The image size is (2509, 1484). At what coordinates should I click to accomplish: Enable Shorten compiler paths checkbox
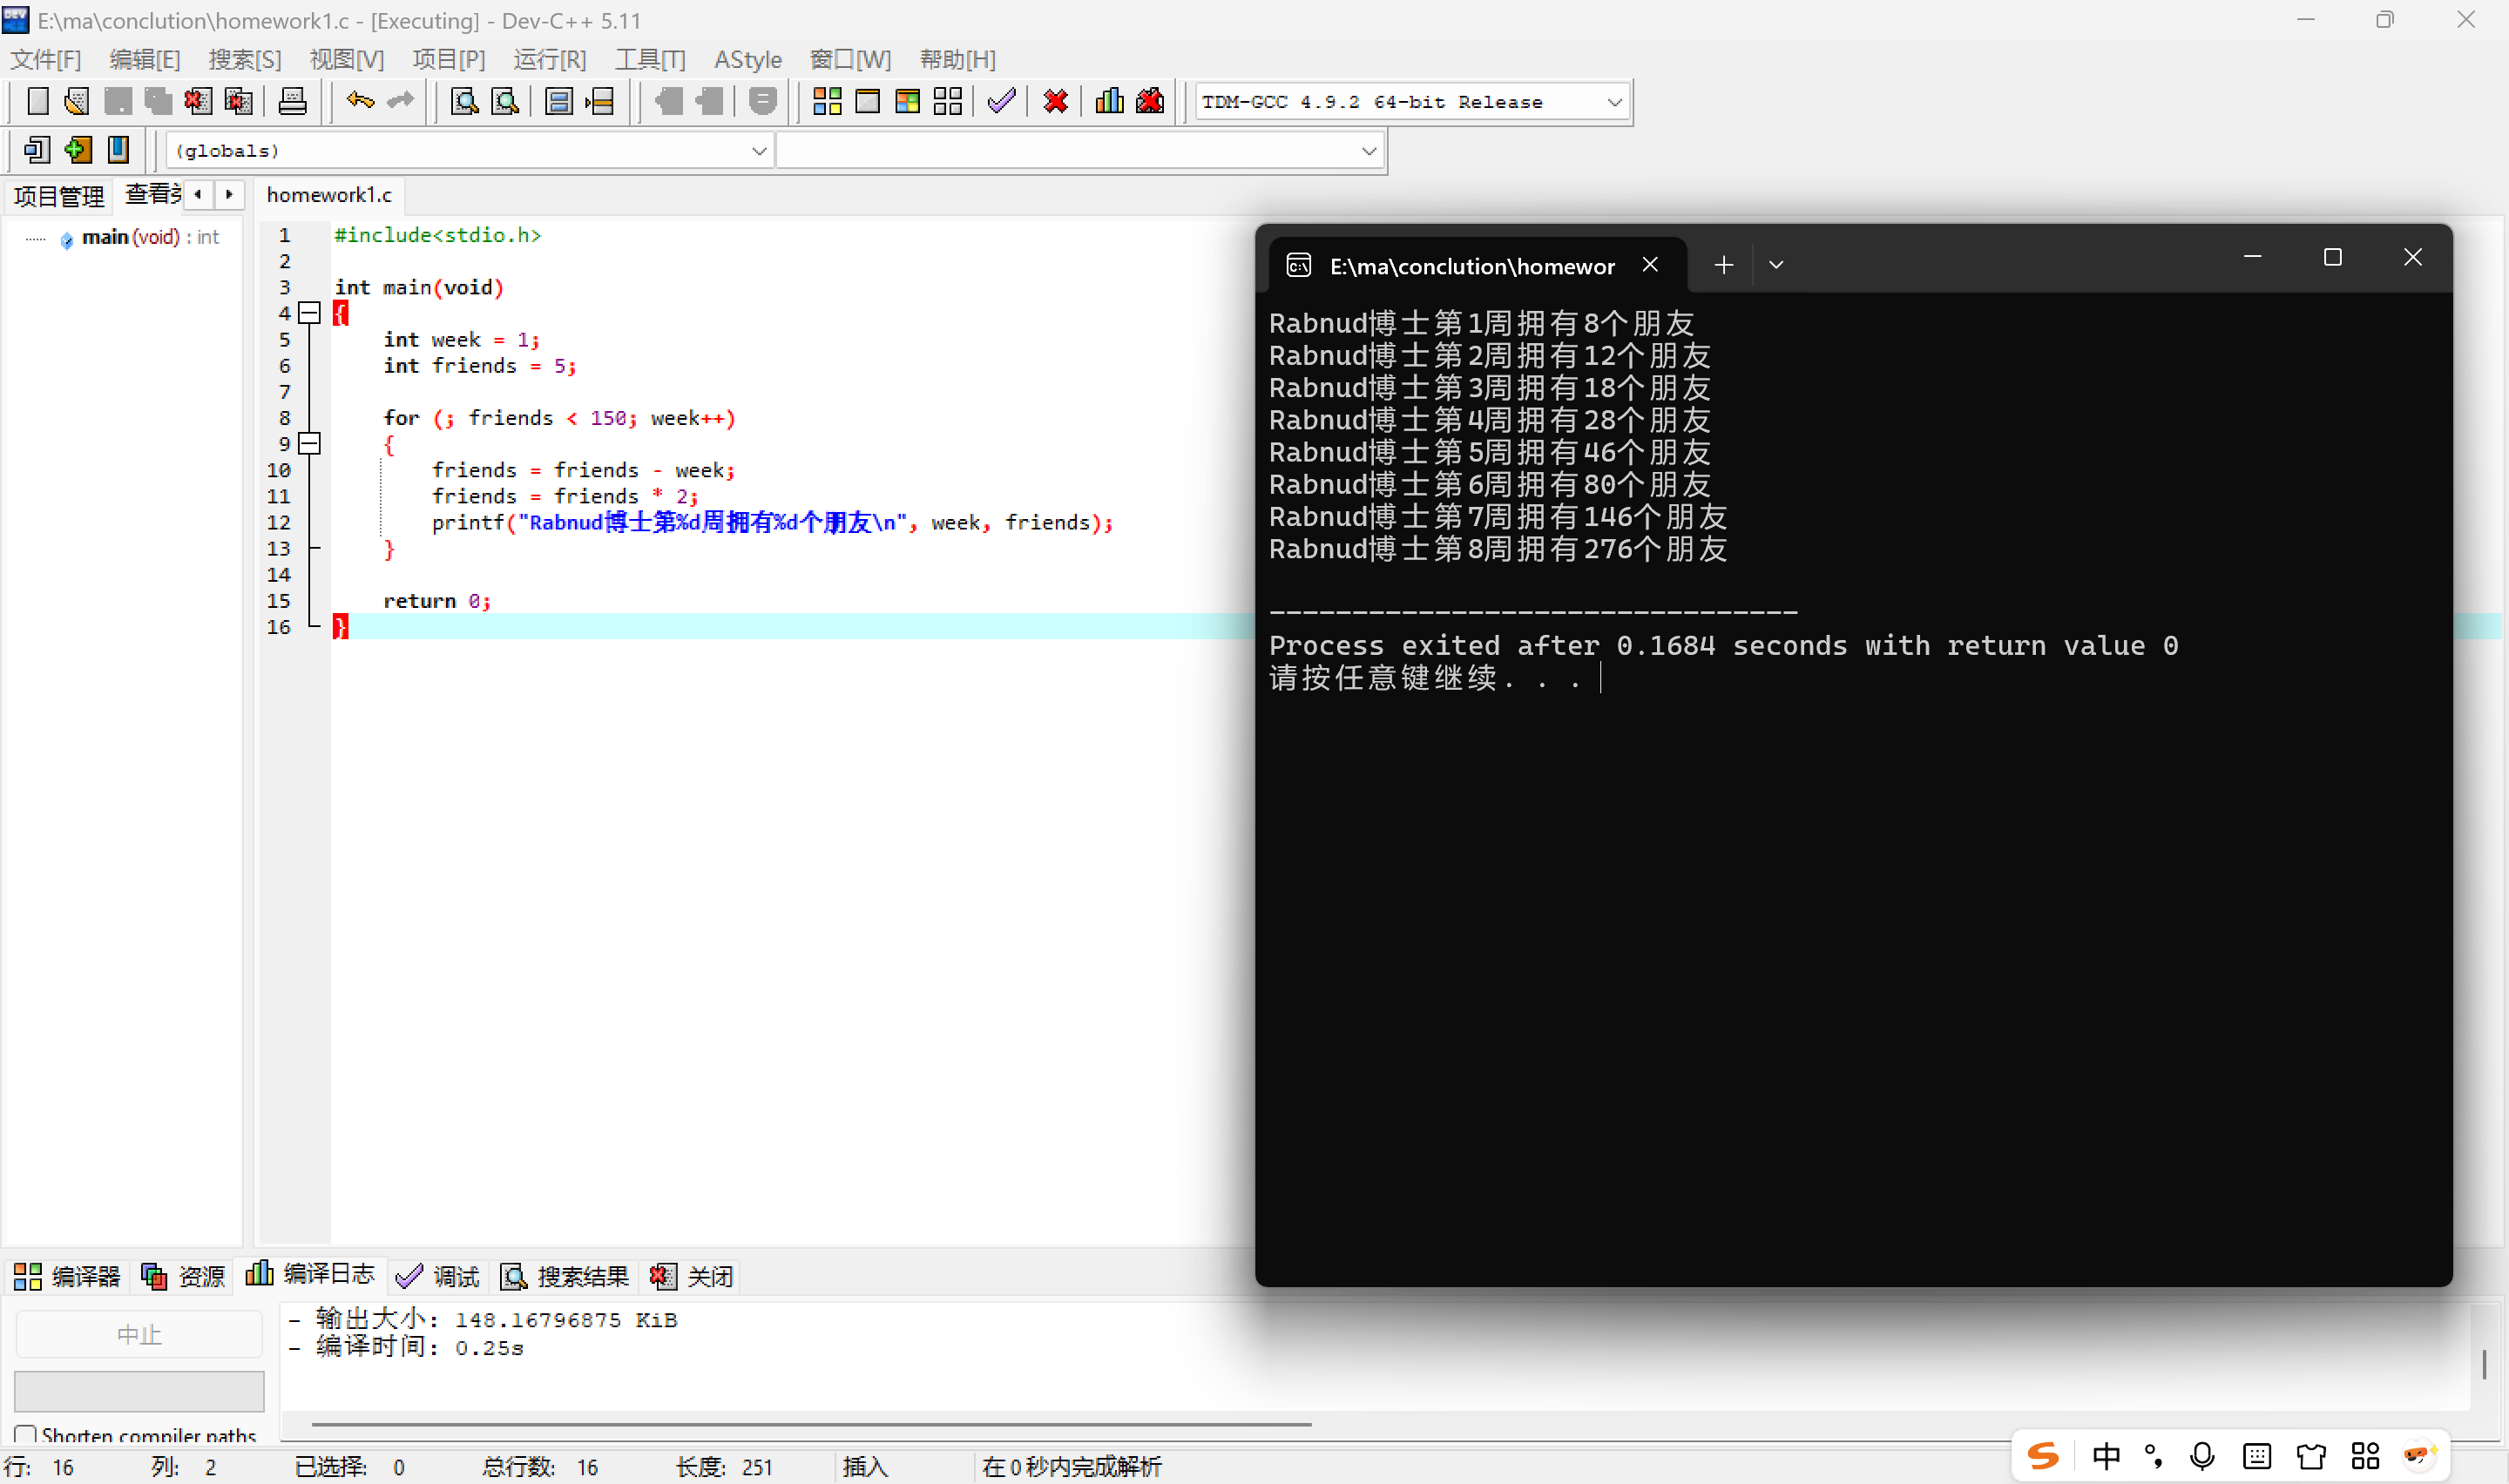point(26,1434)
